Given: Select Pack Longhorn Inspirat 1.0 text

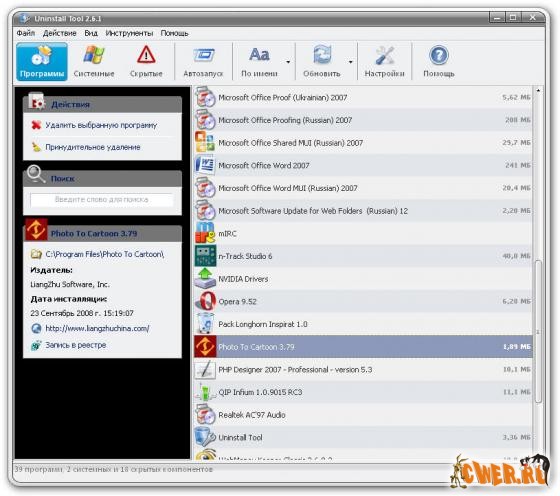Looking at the screenshot, I should [263, 324].
